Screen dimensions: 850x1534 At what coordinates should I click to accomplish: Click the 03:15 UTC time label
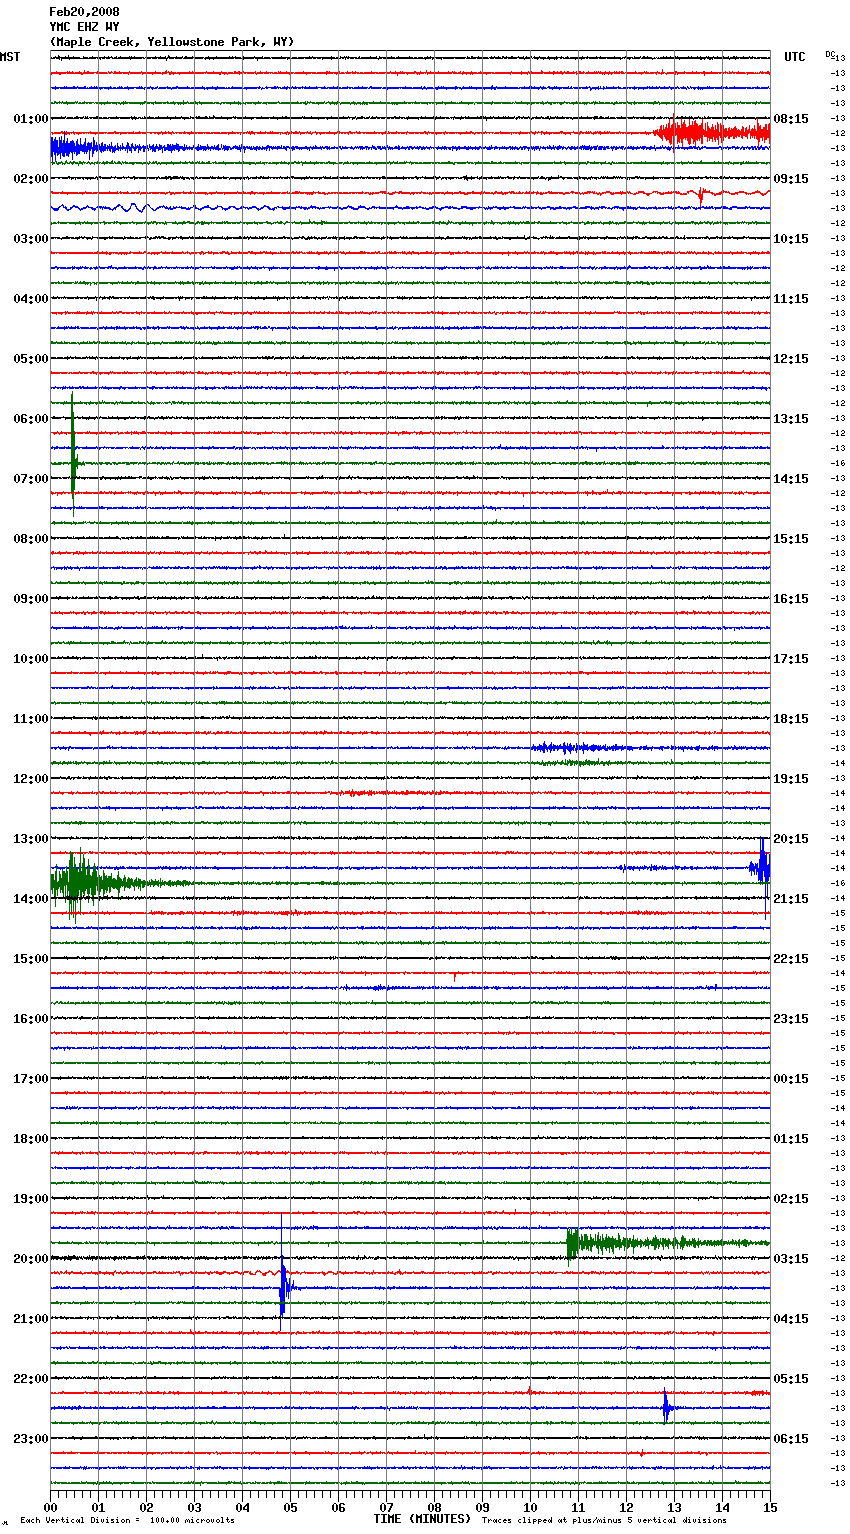[x=791, y=1259]
